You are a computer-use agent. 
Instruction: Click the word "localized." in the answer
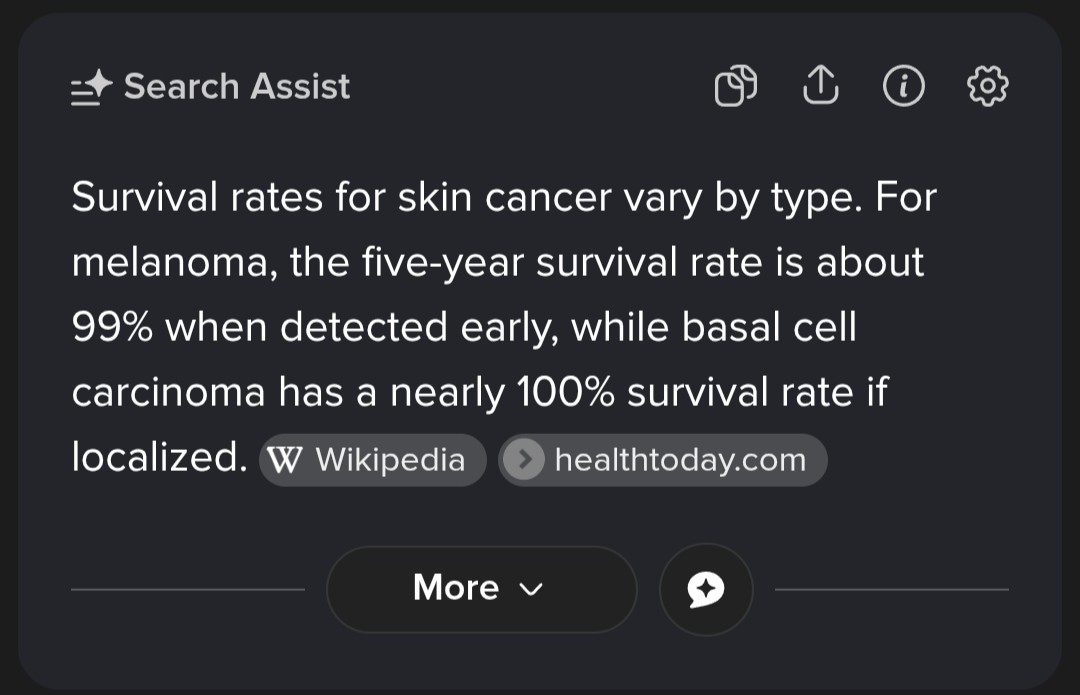coord(159,457)
